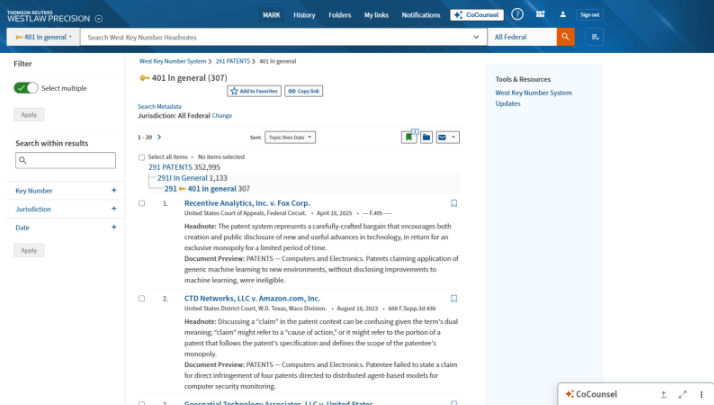Screen dimensions: 714x405
Task: Click the advanced search icon beside search button
Action: 596,37
